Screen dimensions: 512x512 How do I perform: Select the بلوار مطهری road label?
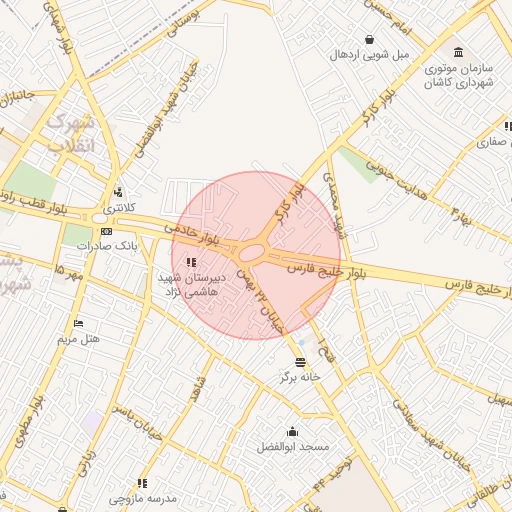pyautogui.click(x=29, y=422)
